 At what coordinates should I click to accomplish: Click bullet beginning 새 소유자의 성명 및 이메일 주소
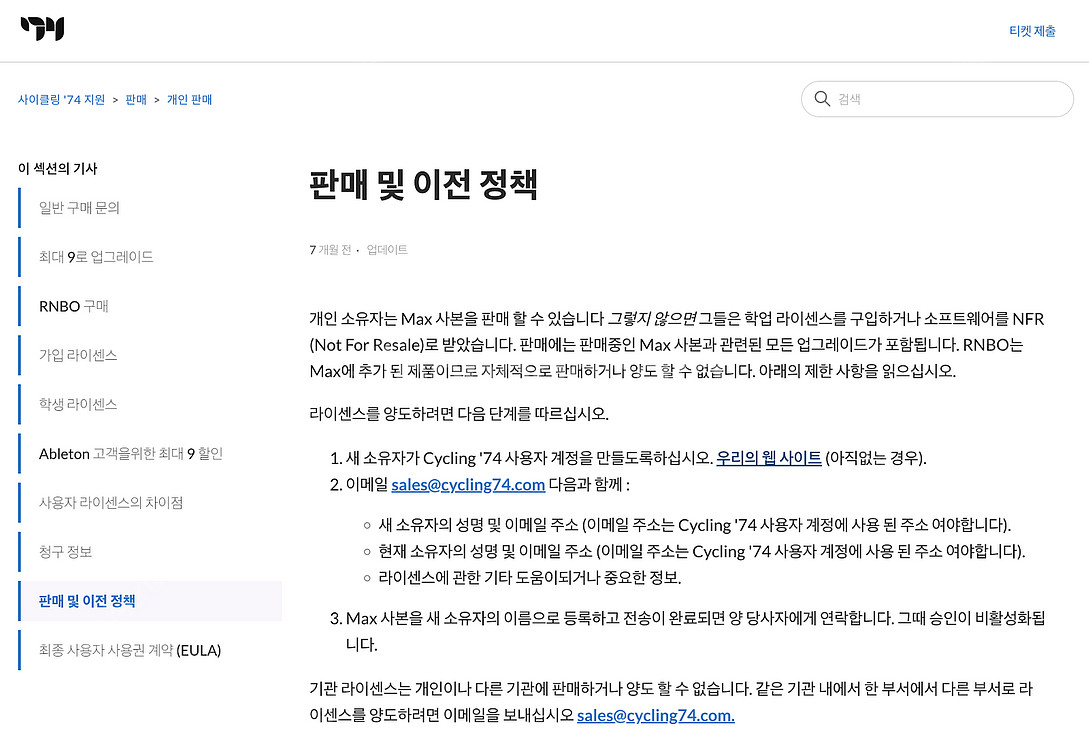coord(695,524)
